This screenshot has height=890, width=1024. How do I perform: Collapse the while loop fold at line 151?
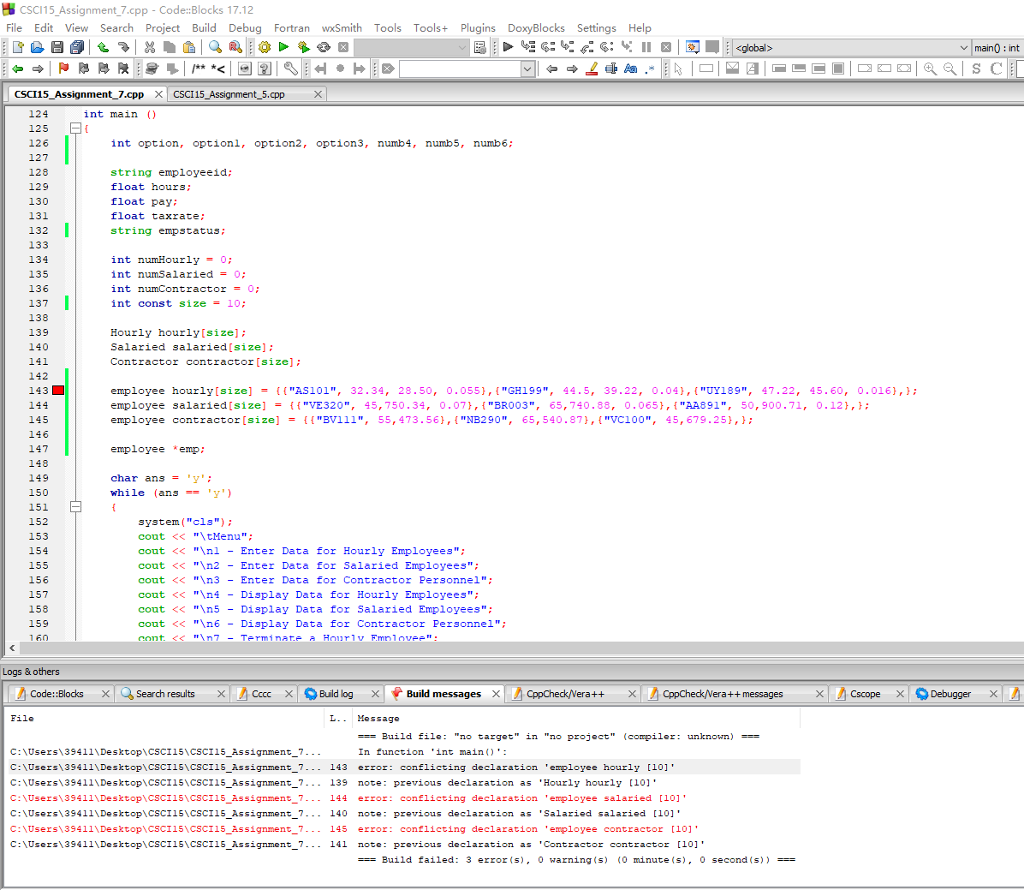pyautogui.click(x=75, y=507)
